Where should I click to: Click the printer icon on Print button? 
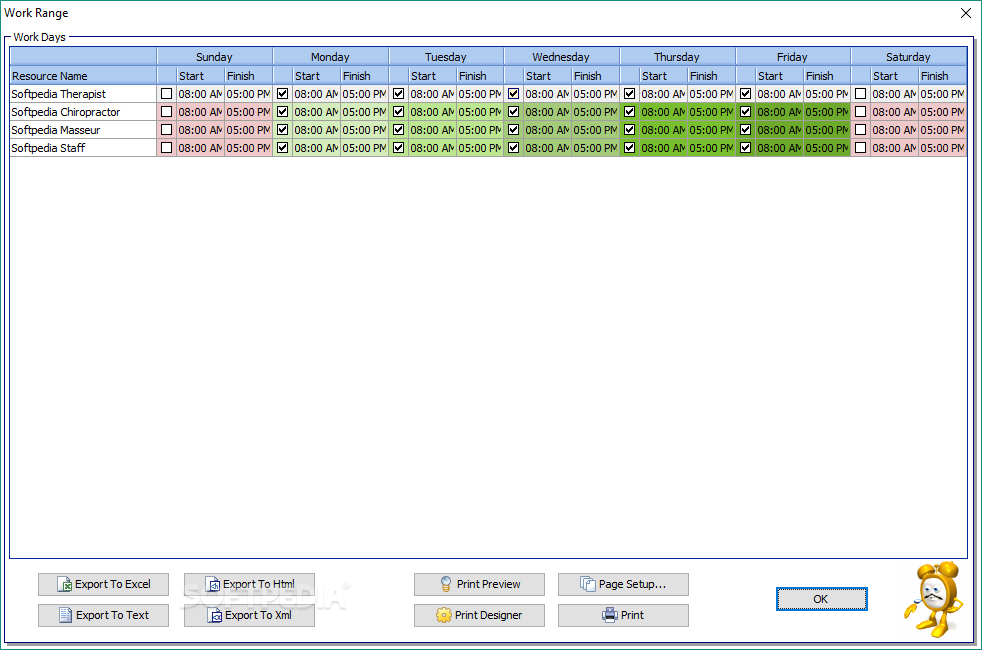tap(609, 615)
